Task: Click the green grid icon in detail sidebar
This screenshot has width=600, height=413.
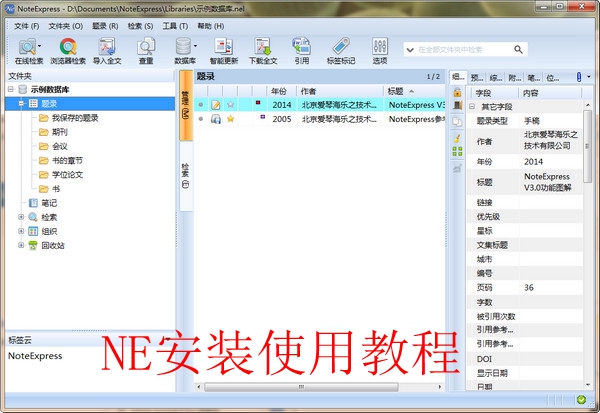Action: (x=457, y=151)
